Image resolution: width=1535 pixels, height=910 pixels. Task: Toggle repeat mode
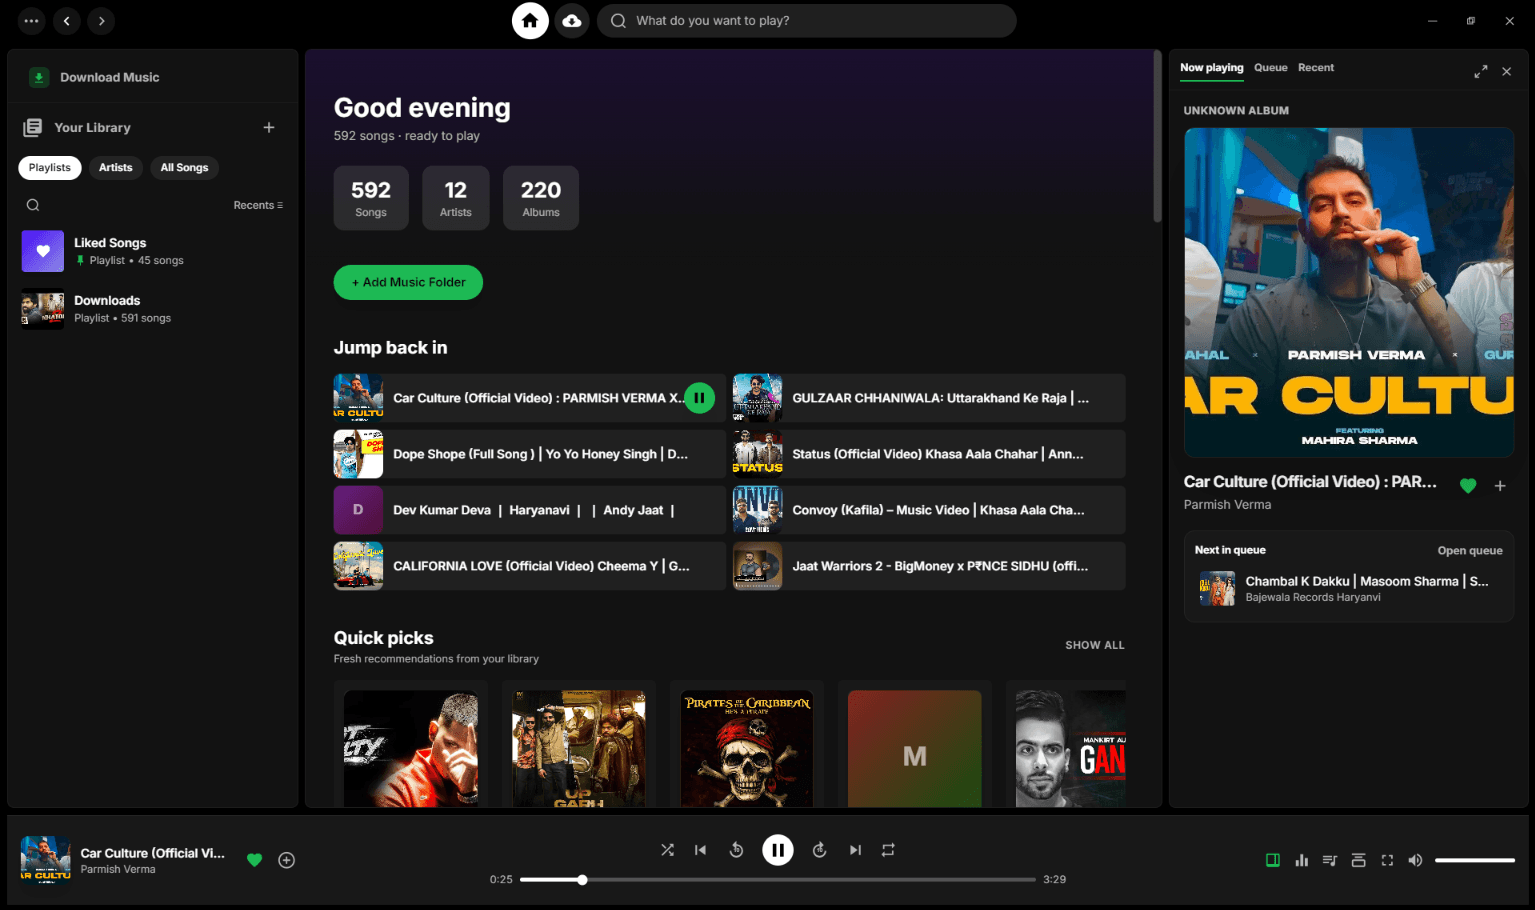888,850
